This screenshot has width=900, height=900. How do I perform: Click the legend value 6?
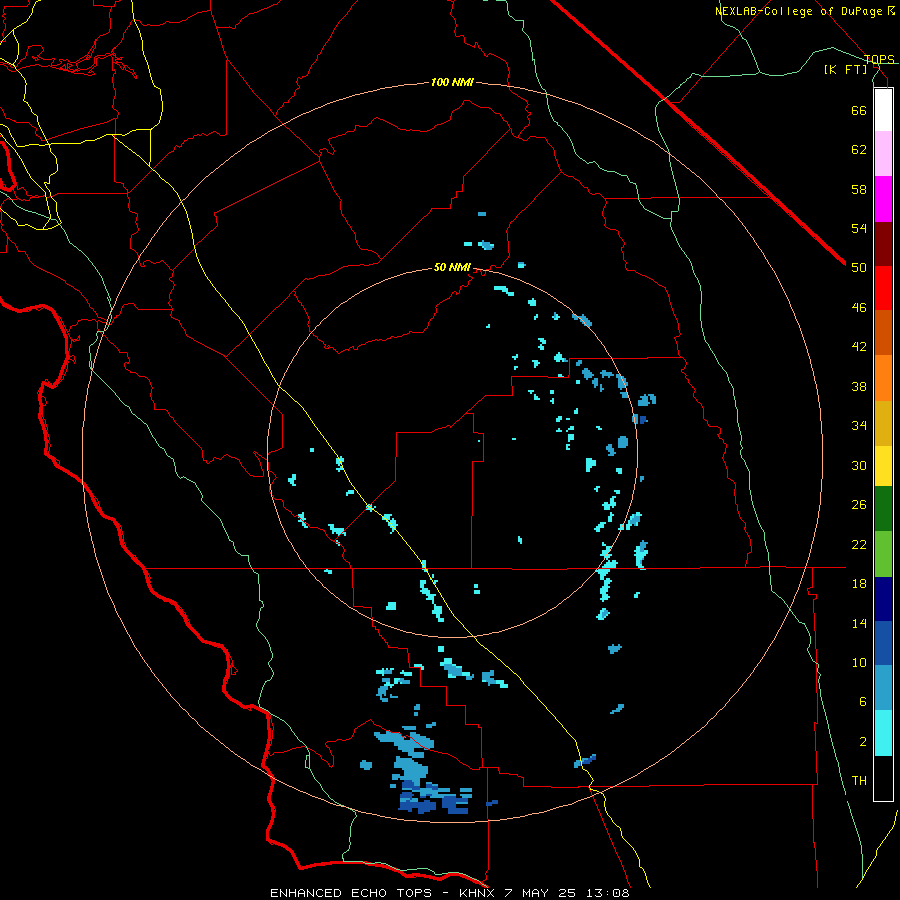[x=863, y=702]
